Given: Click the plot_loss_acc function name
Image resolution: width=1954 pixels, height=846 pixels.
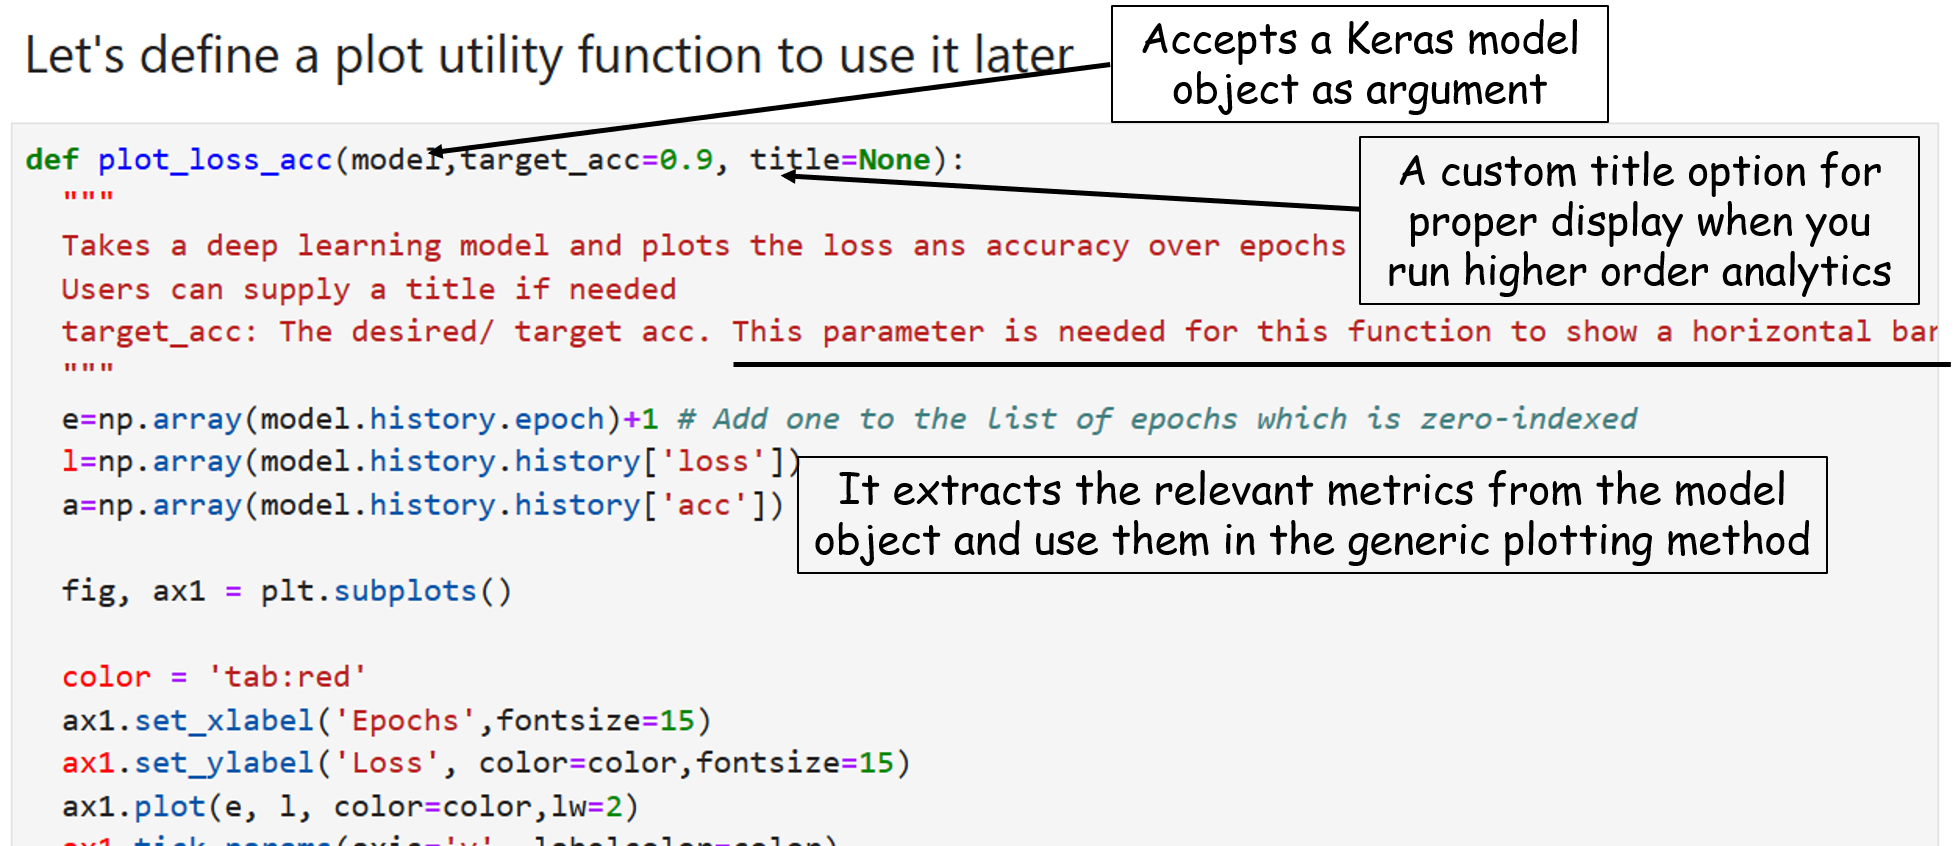Looking at the screenshot, I should coord(214,160).
